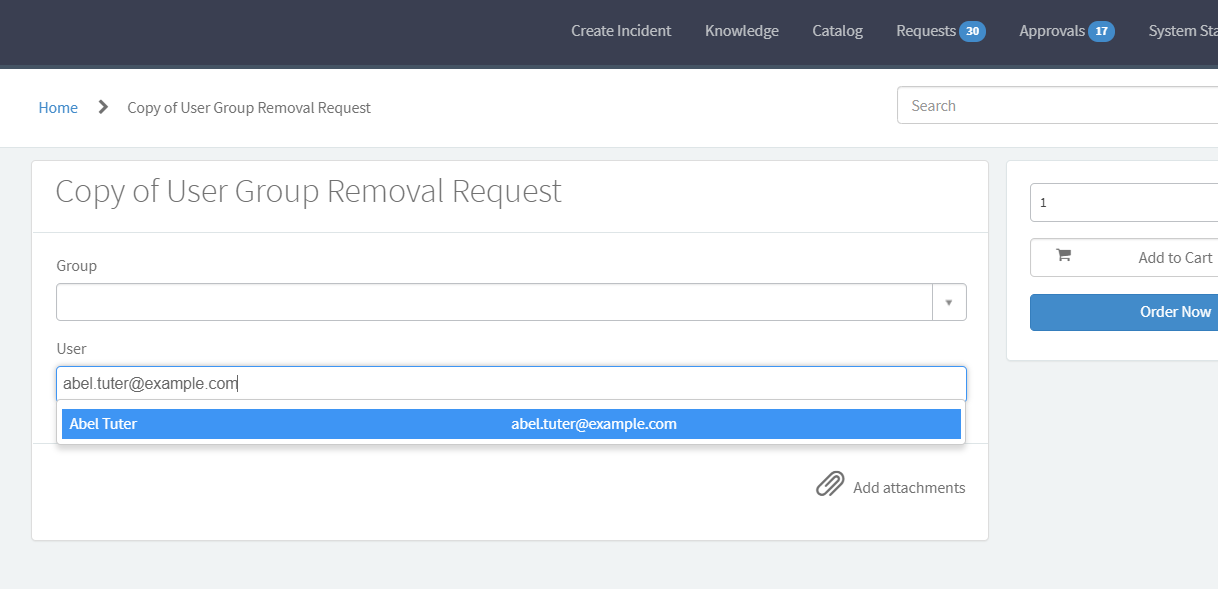Open the Group dropdown arrow
The image size is (1218, 589).
[x=949, y=302]
